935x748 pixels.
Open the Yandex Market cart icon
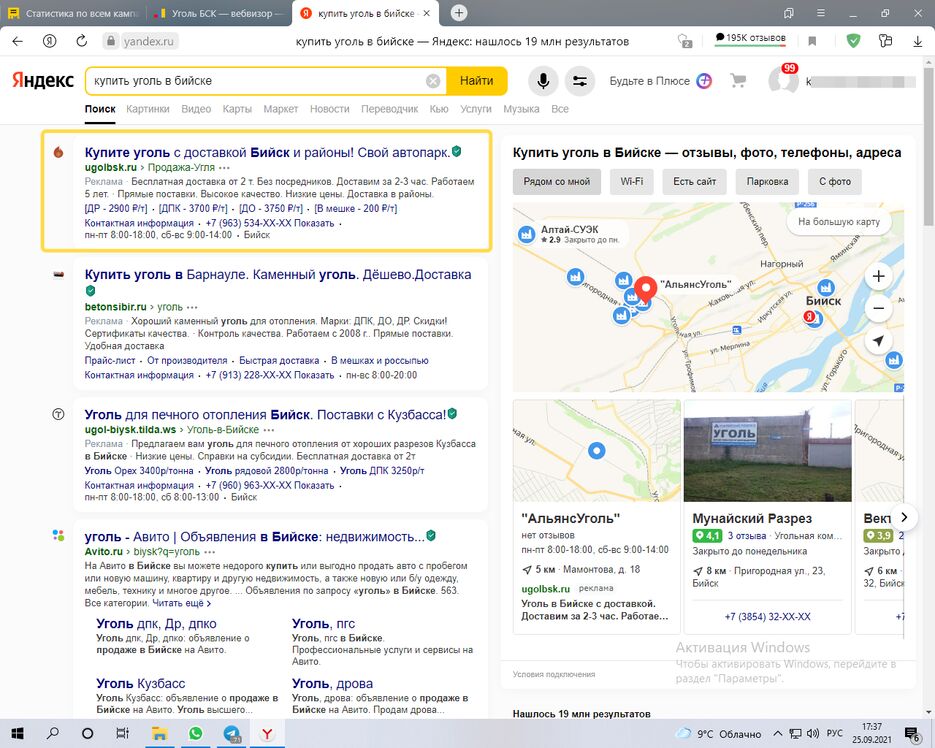[x=738, y=81]
